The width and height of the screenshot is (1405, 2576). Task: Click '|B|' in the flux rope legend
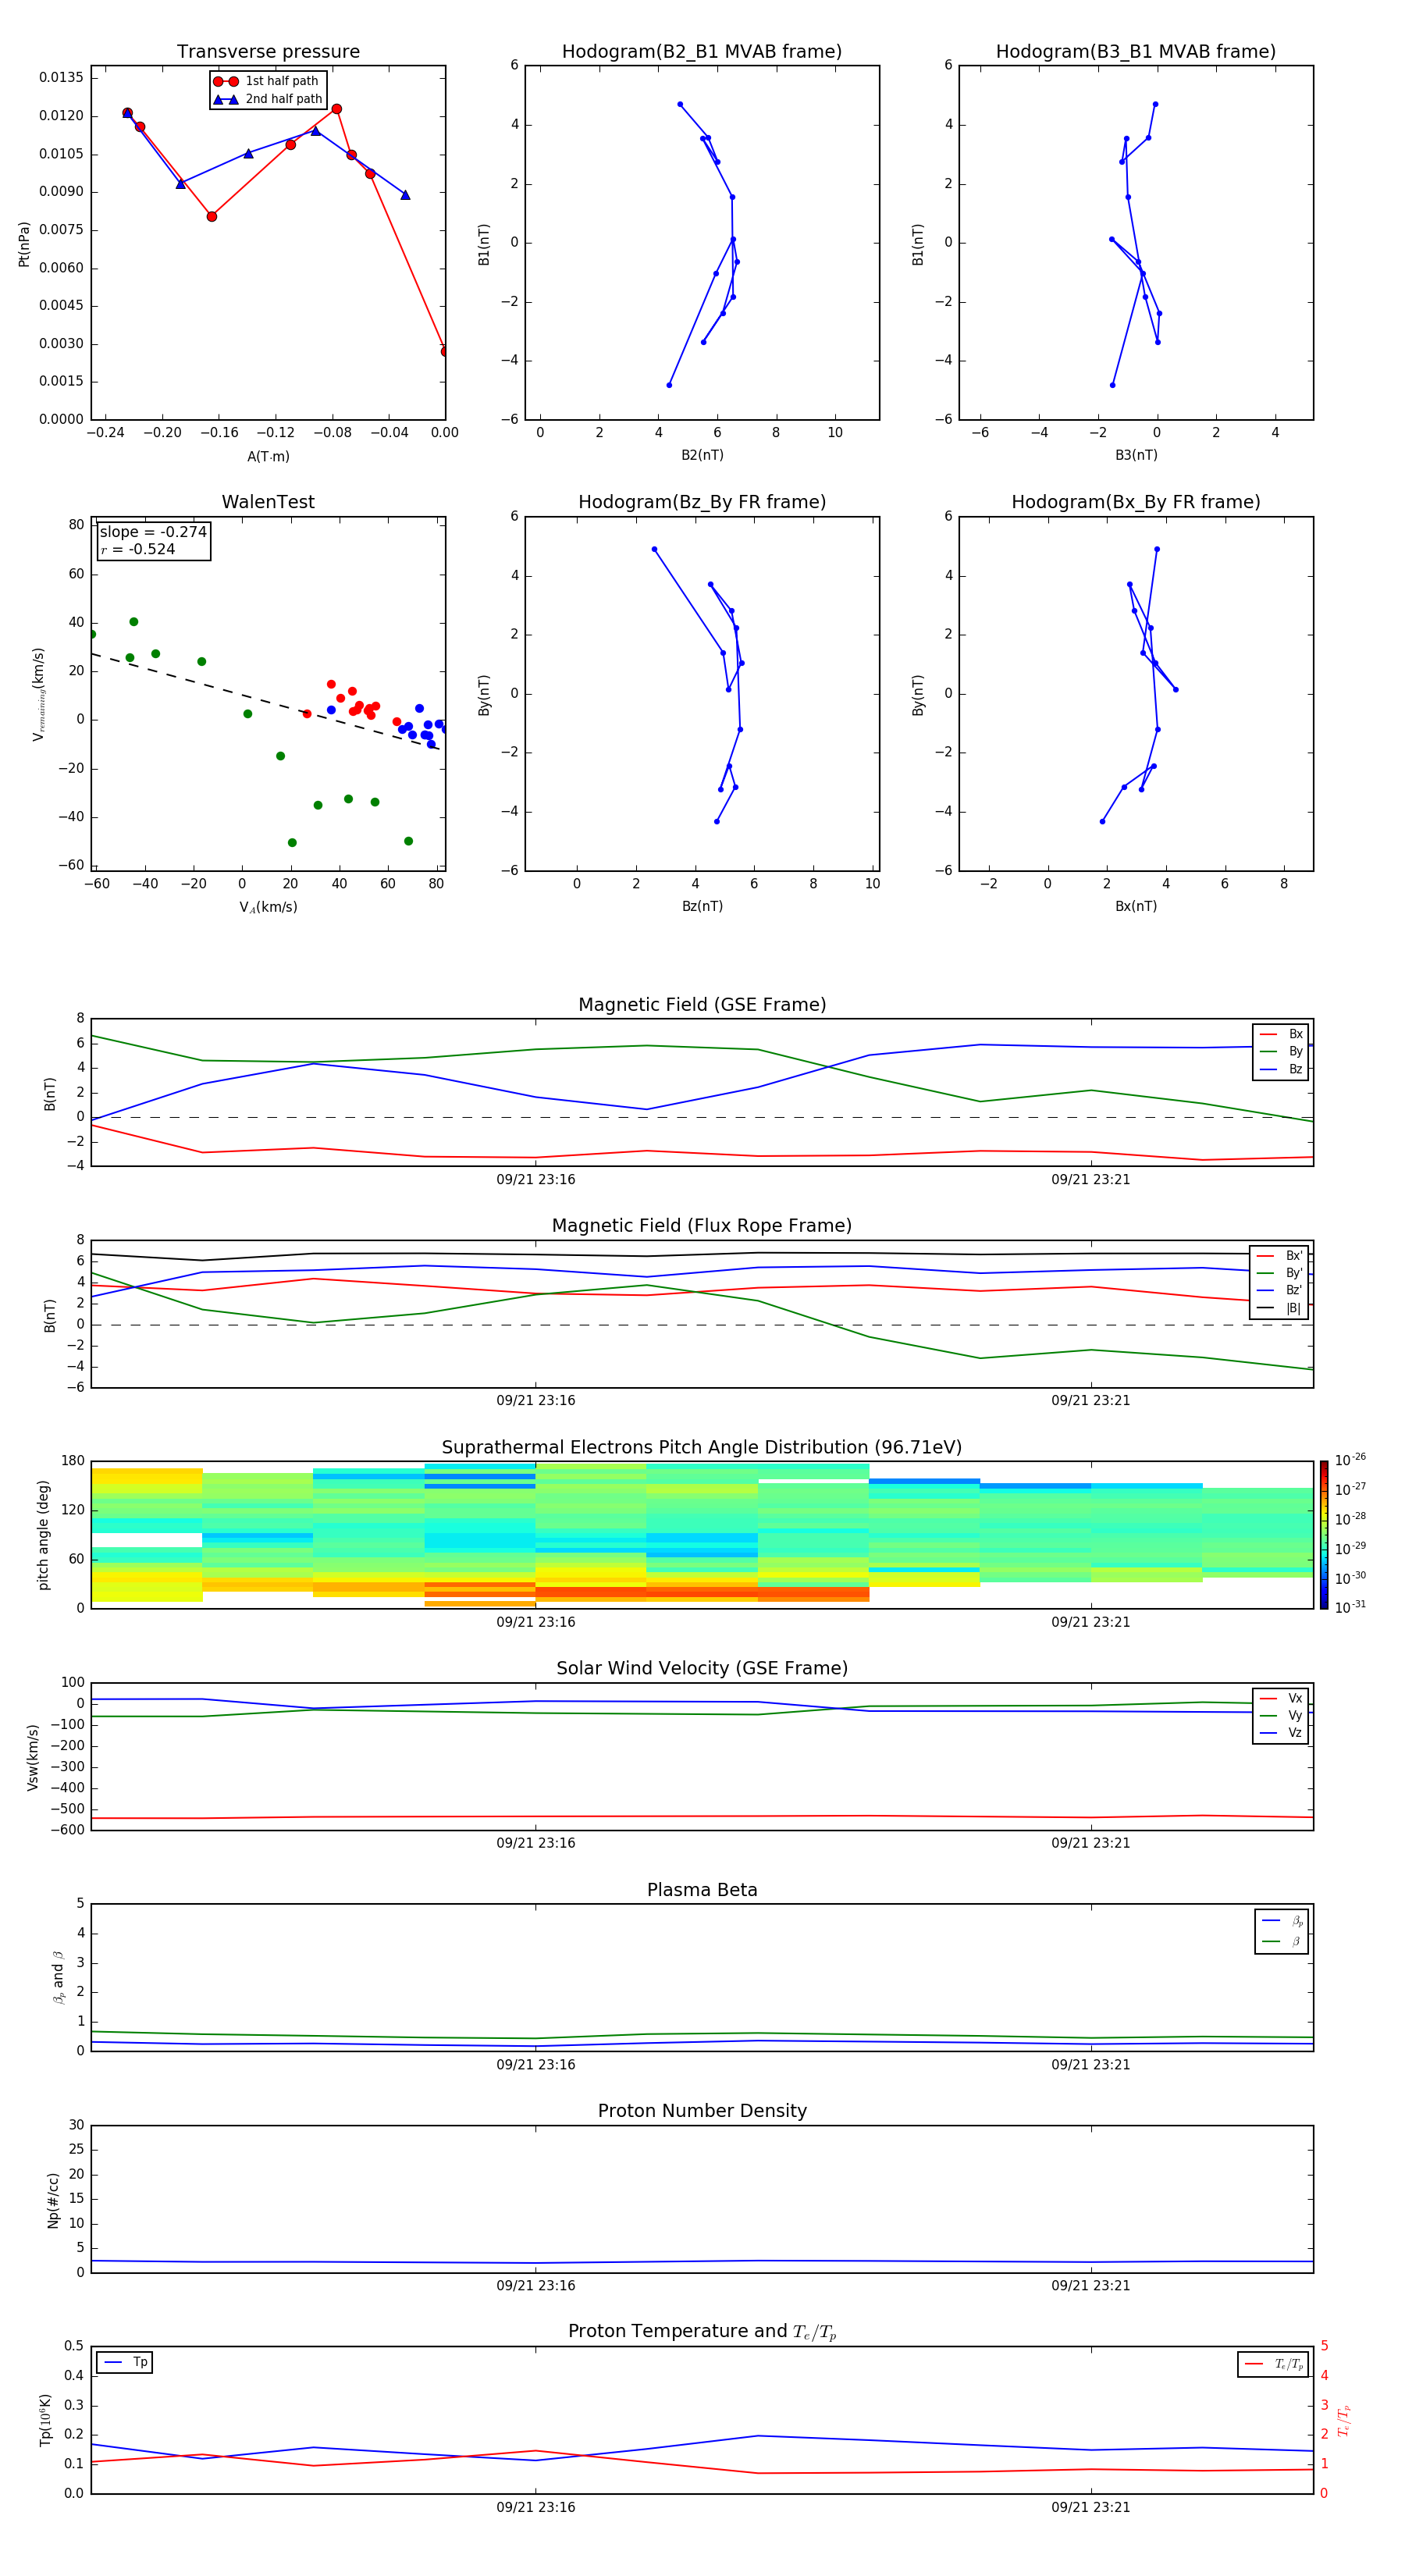[x=1280, y=1308]
